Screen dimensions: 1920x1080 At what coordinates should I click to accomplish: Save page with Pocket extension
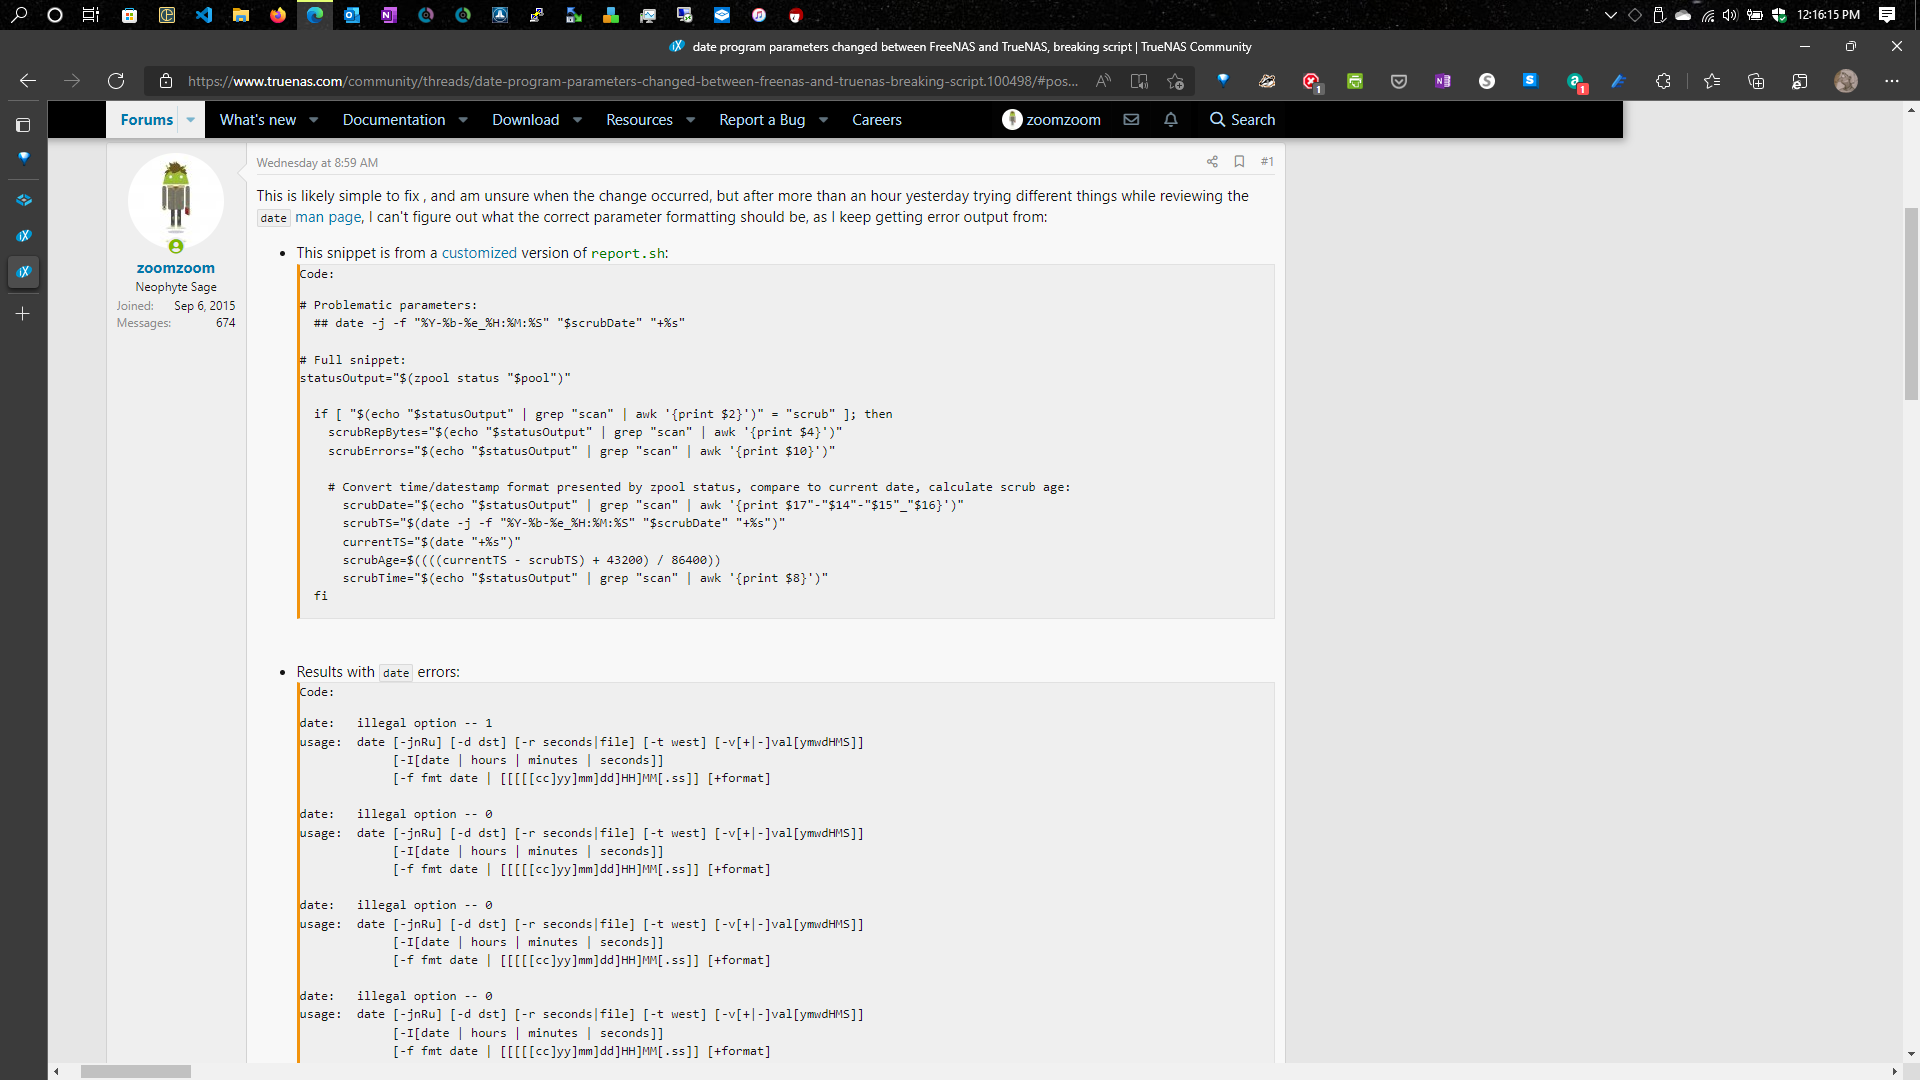point(1399,81)
